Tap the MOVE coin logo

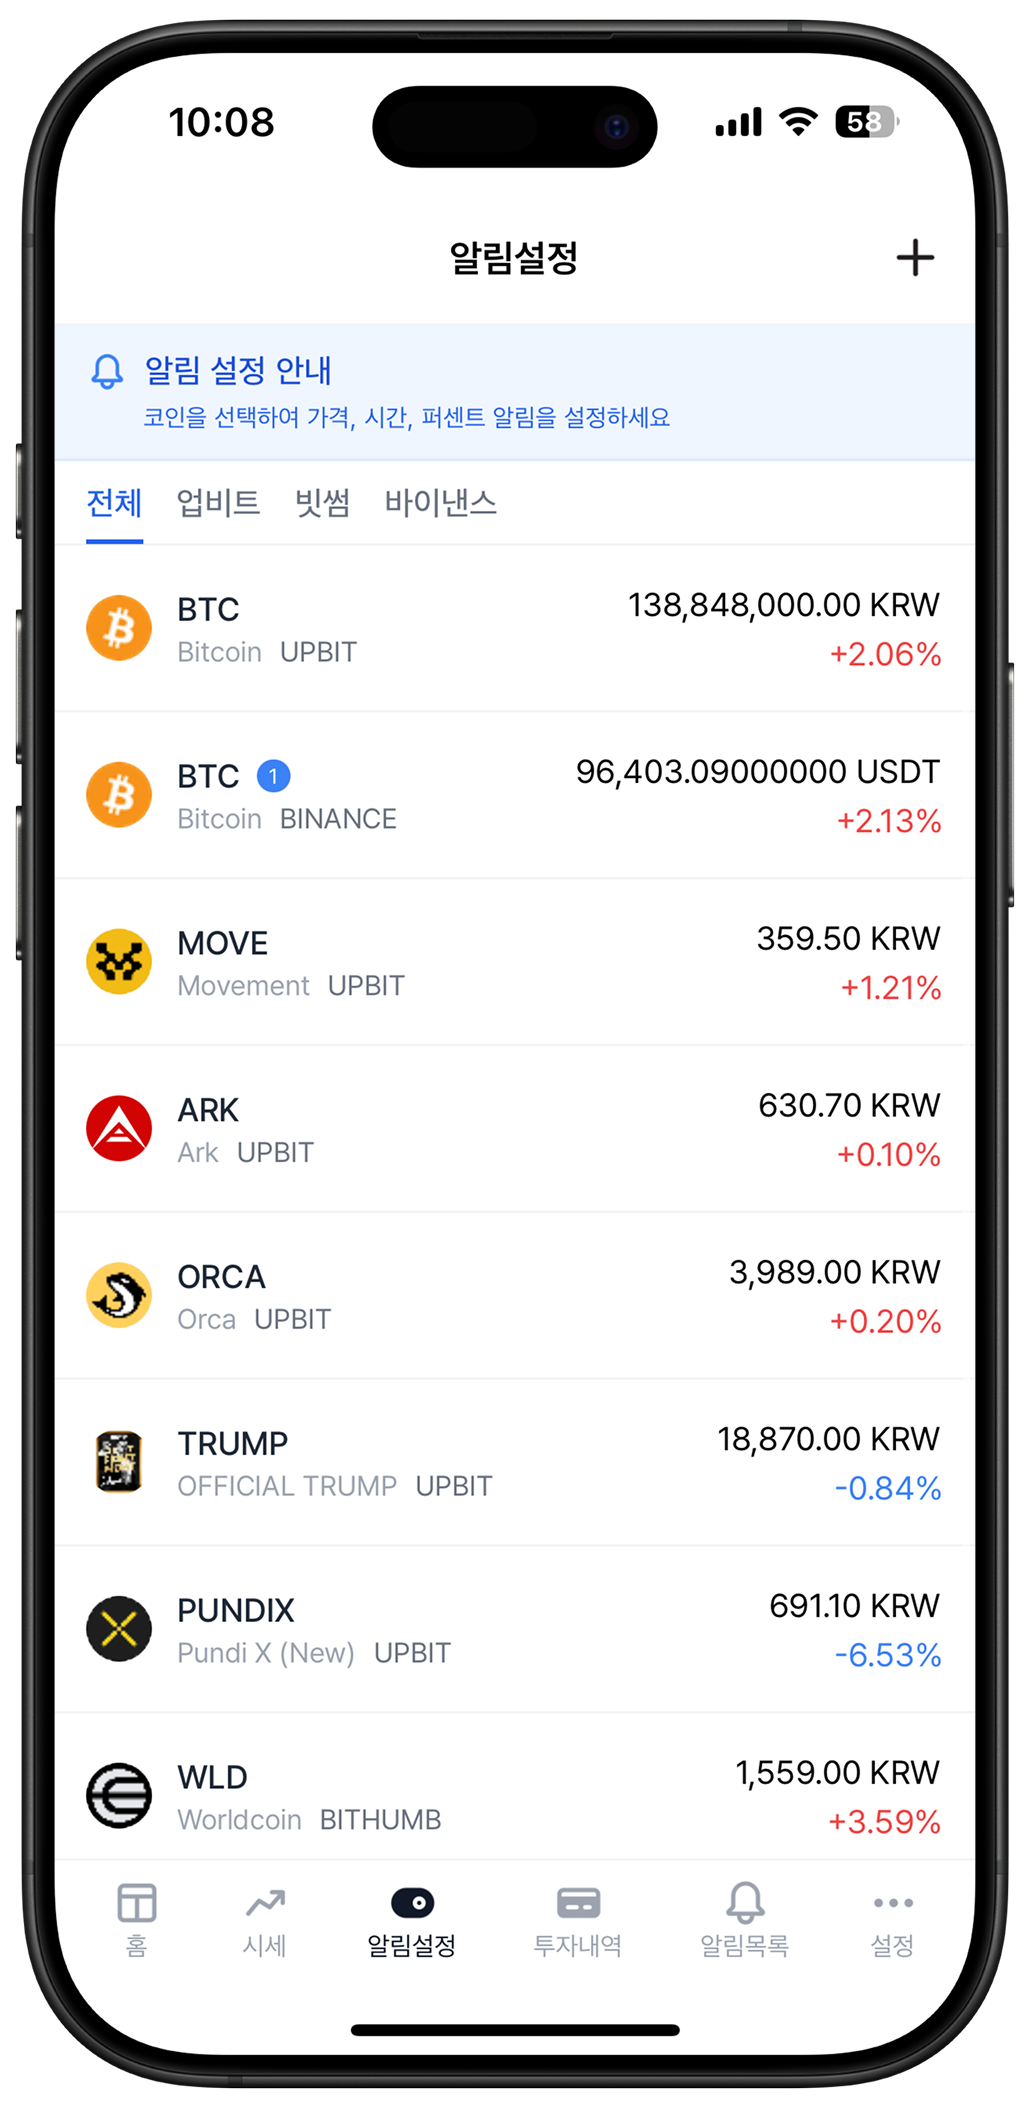tap(119, 962)
